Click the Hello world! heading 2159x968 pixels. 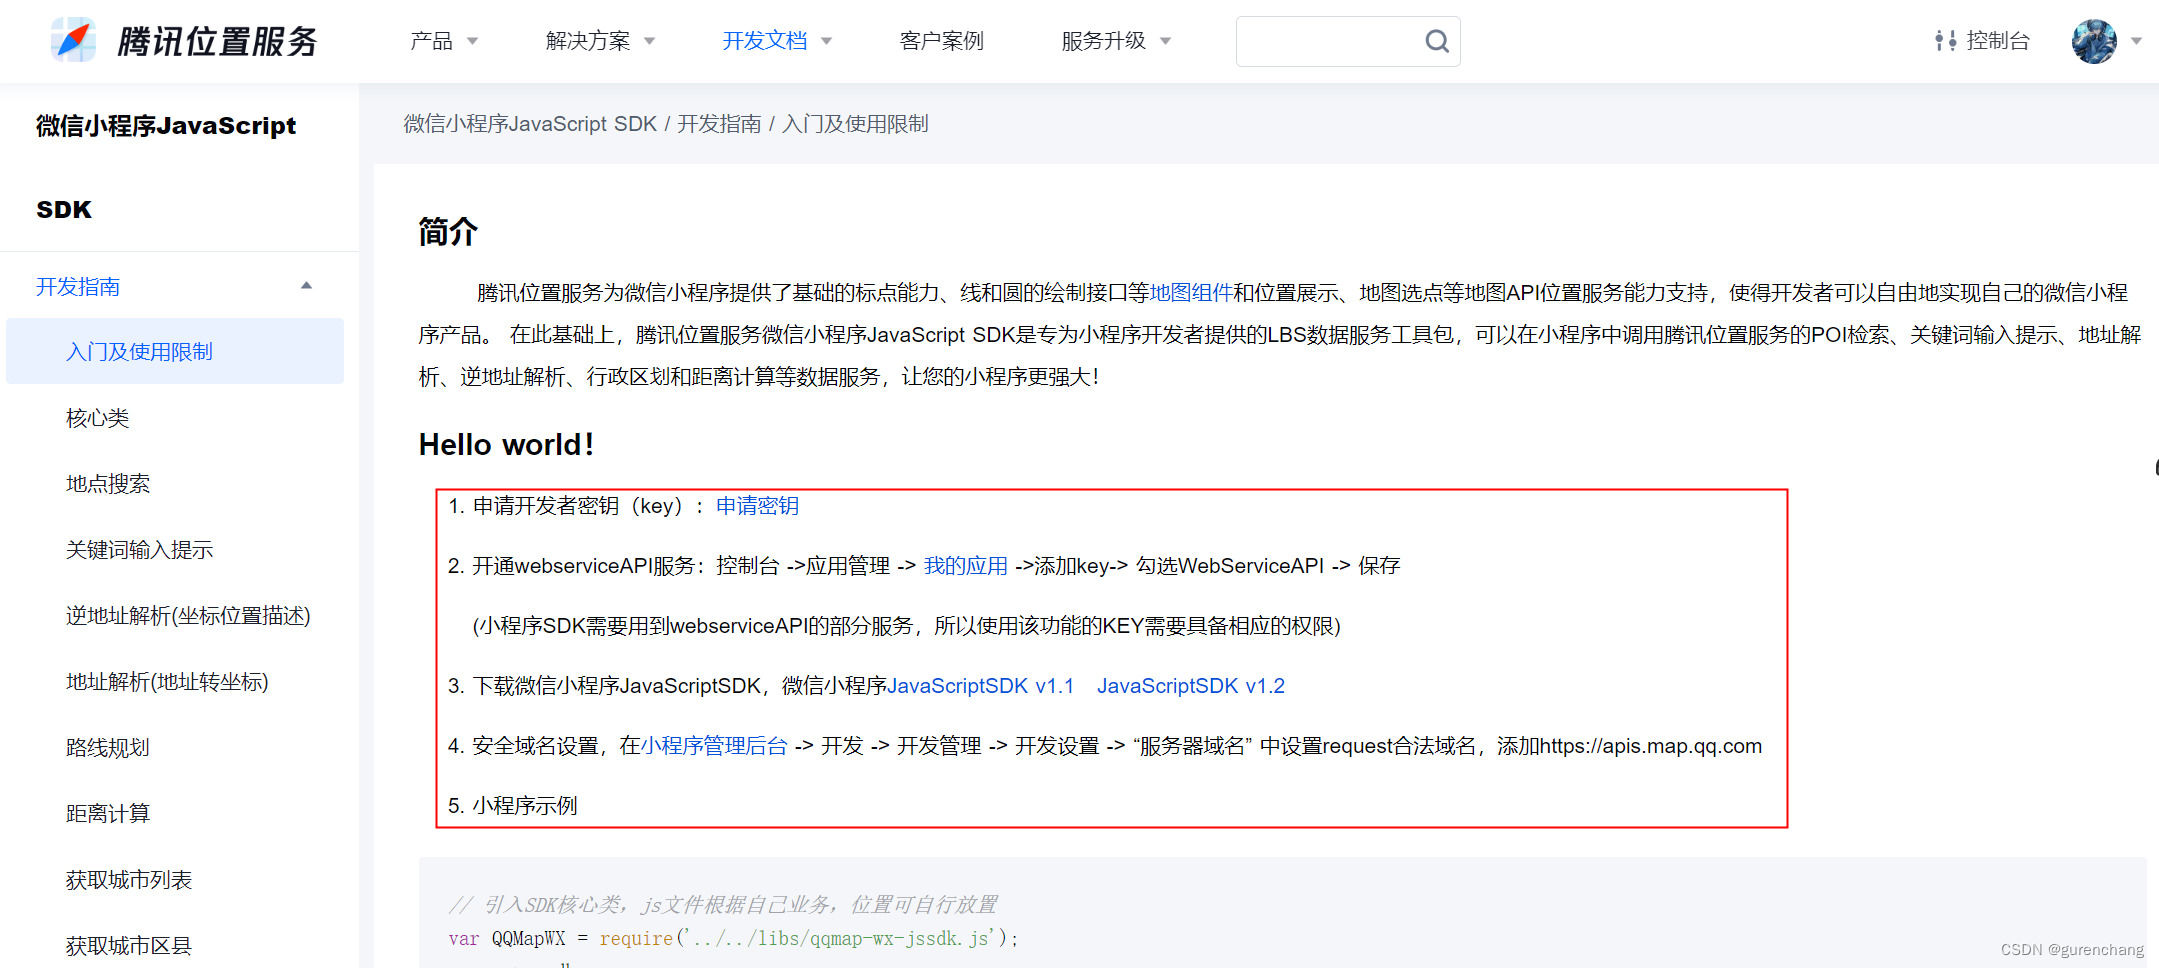pyautogui.click(x=506, y=444)
